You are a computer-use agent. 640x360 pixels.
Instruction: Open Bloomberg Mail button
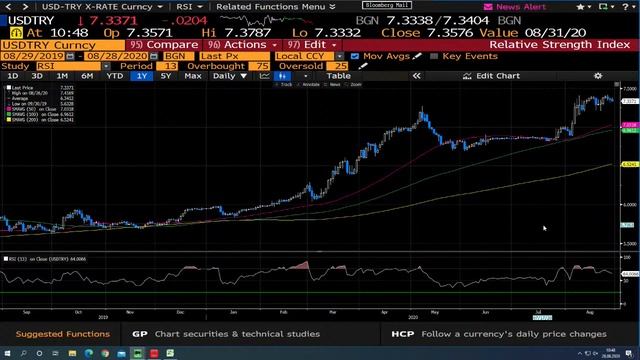(387, 5)
